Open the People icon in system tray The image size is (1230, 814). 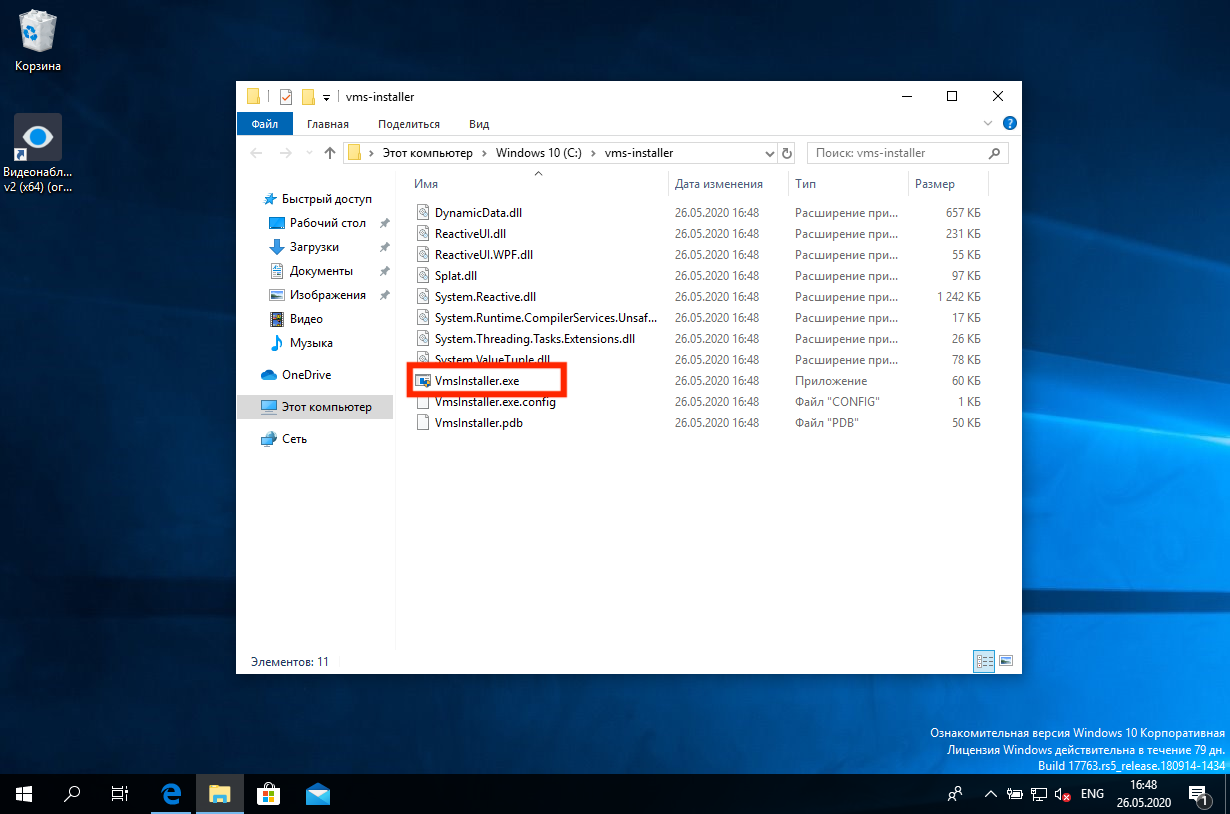(956, 794)
